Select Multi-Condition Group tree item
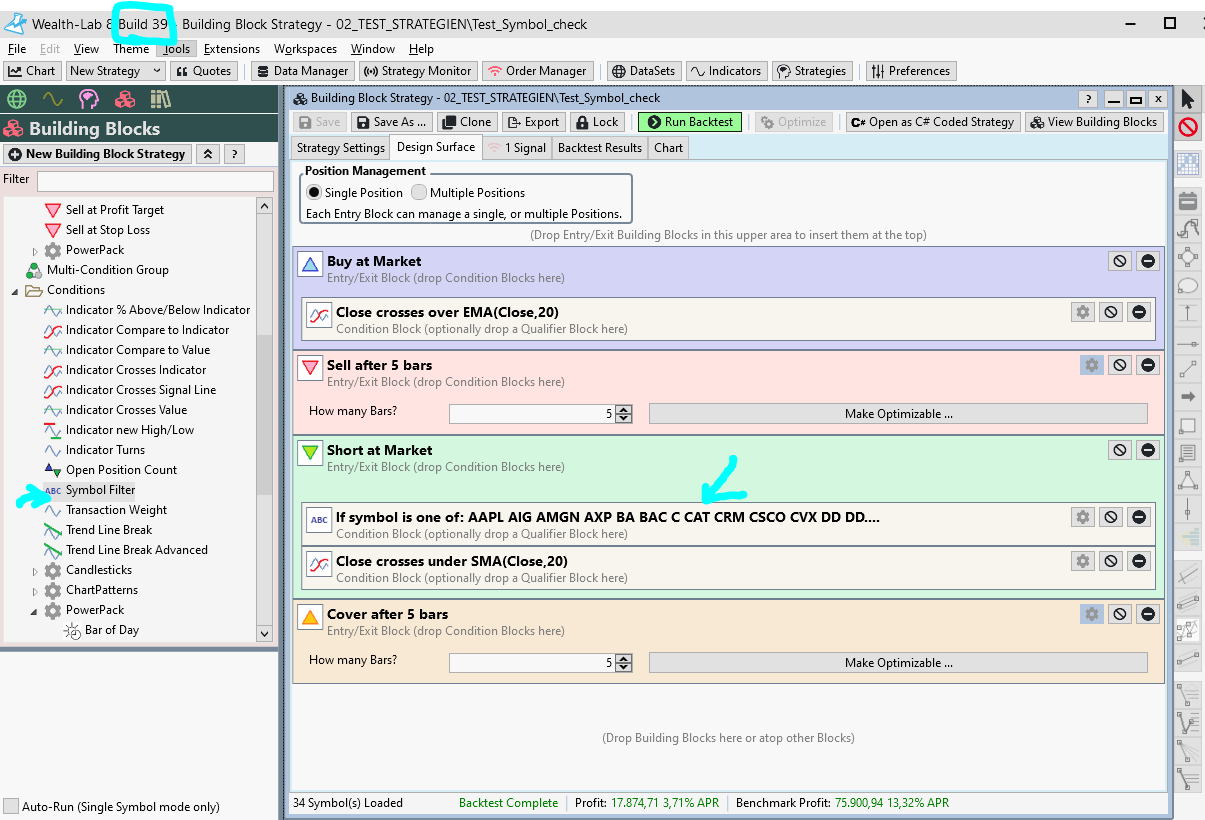The width and height of the screenshot is (1205, 820). pos(108,270)
